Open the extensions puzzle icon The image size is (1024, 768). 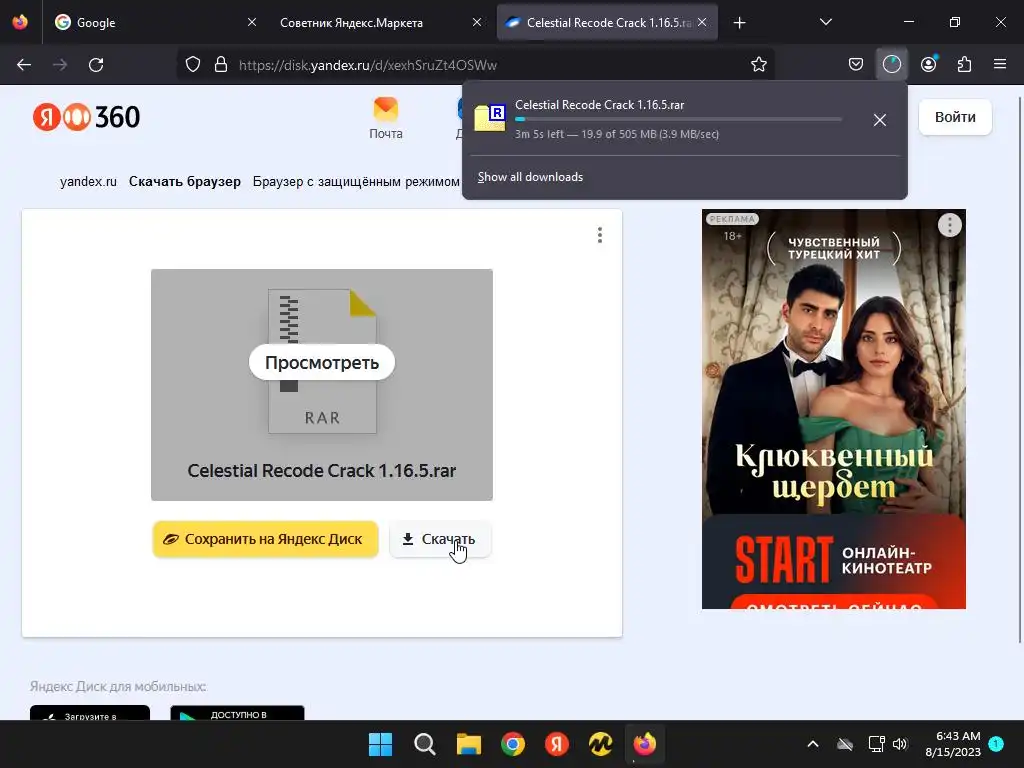(964, 65)
